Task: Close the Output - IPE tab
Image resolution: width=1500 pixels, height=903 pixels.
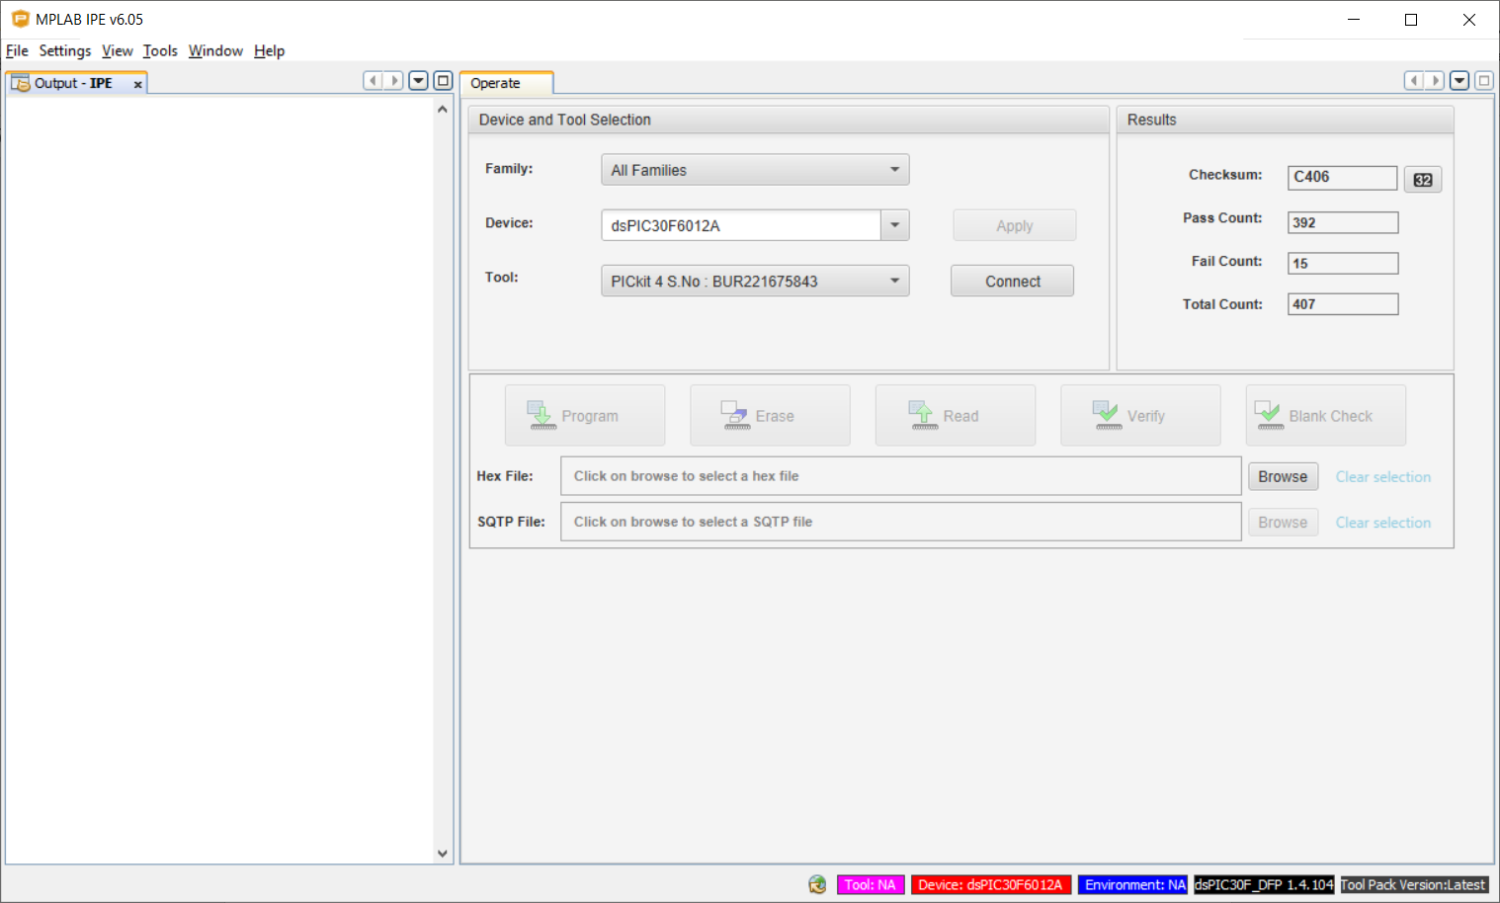Action: [138, 85]
